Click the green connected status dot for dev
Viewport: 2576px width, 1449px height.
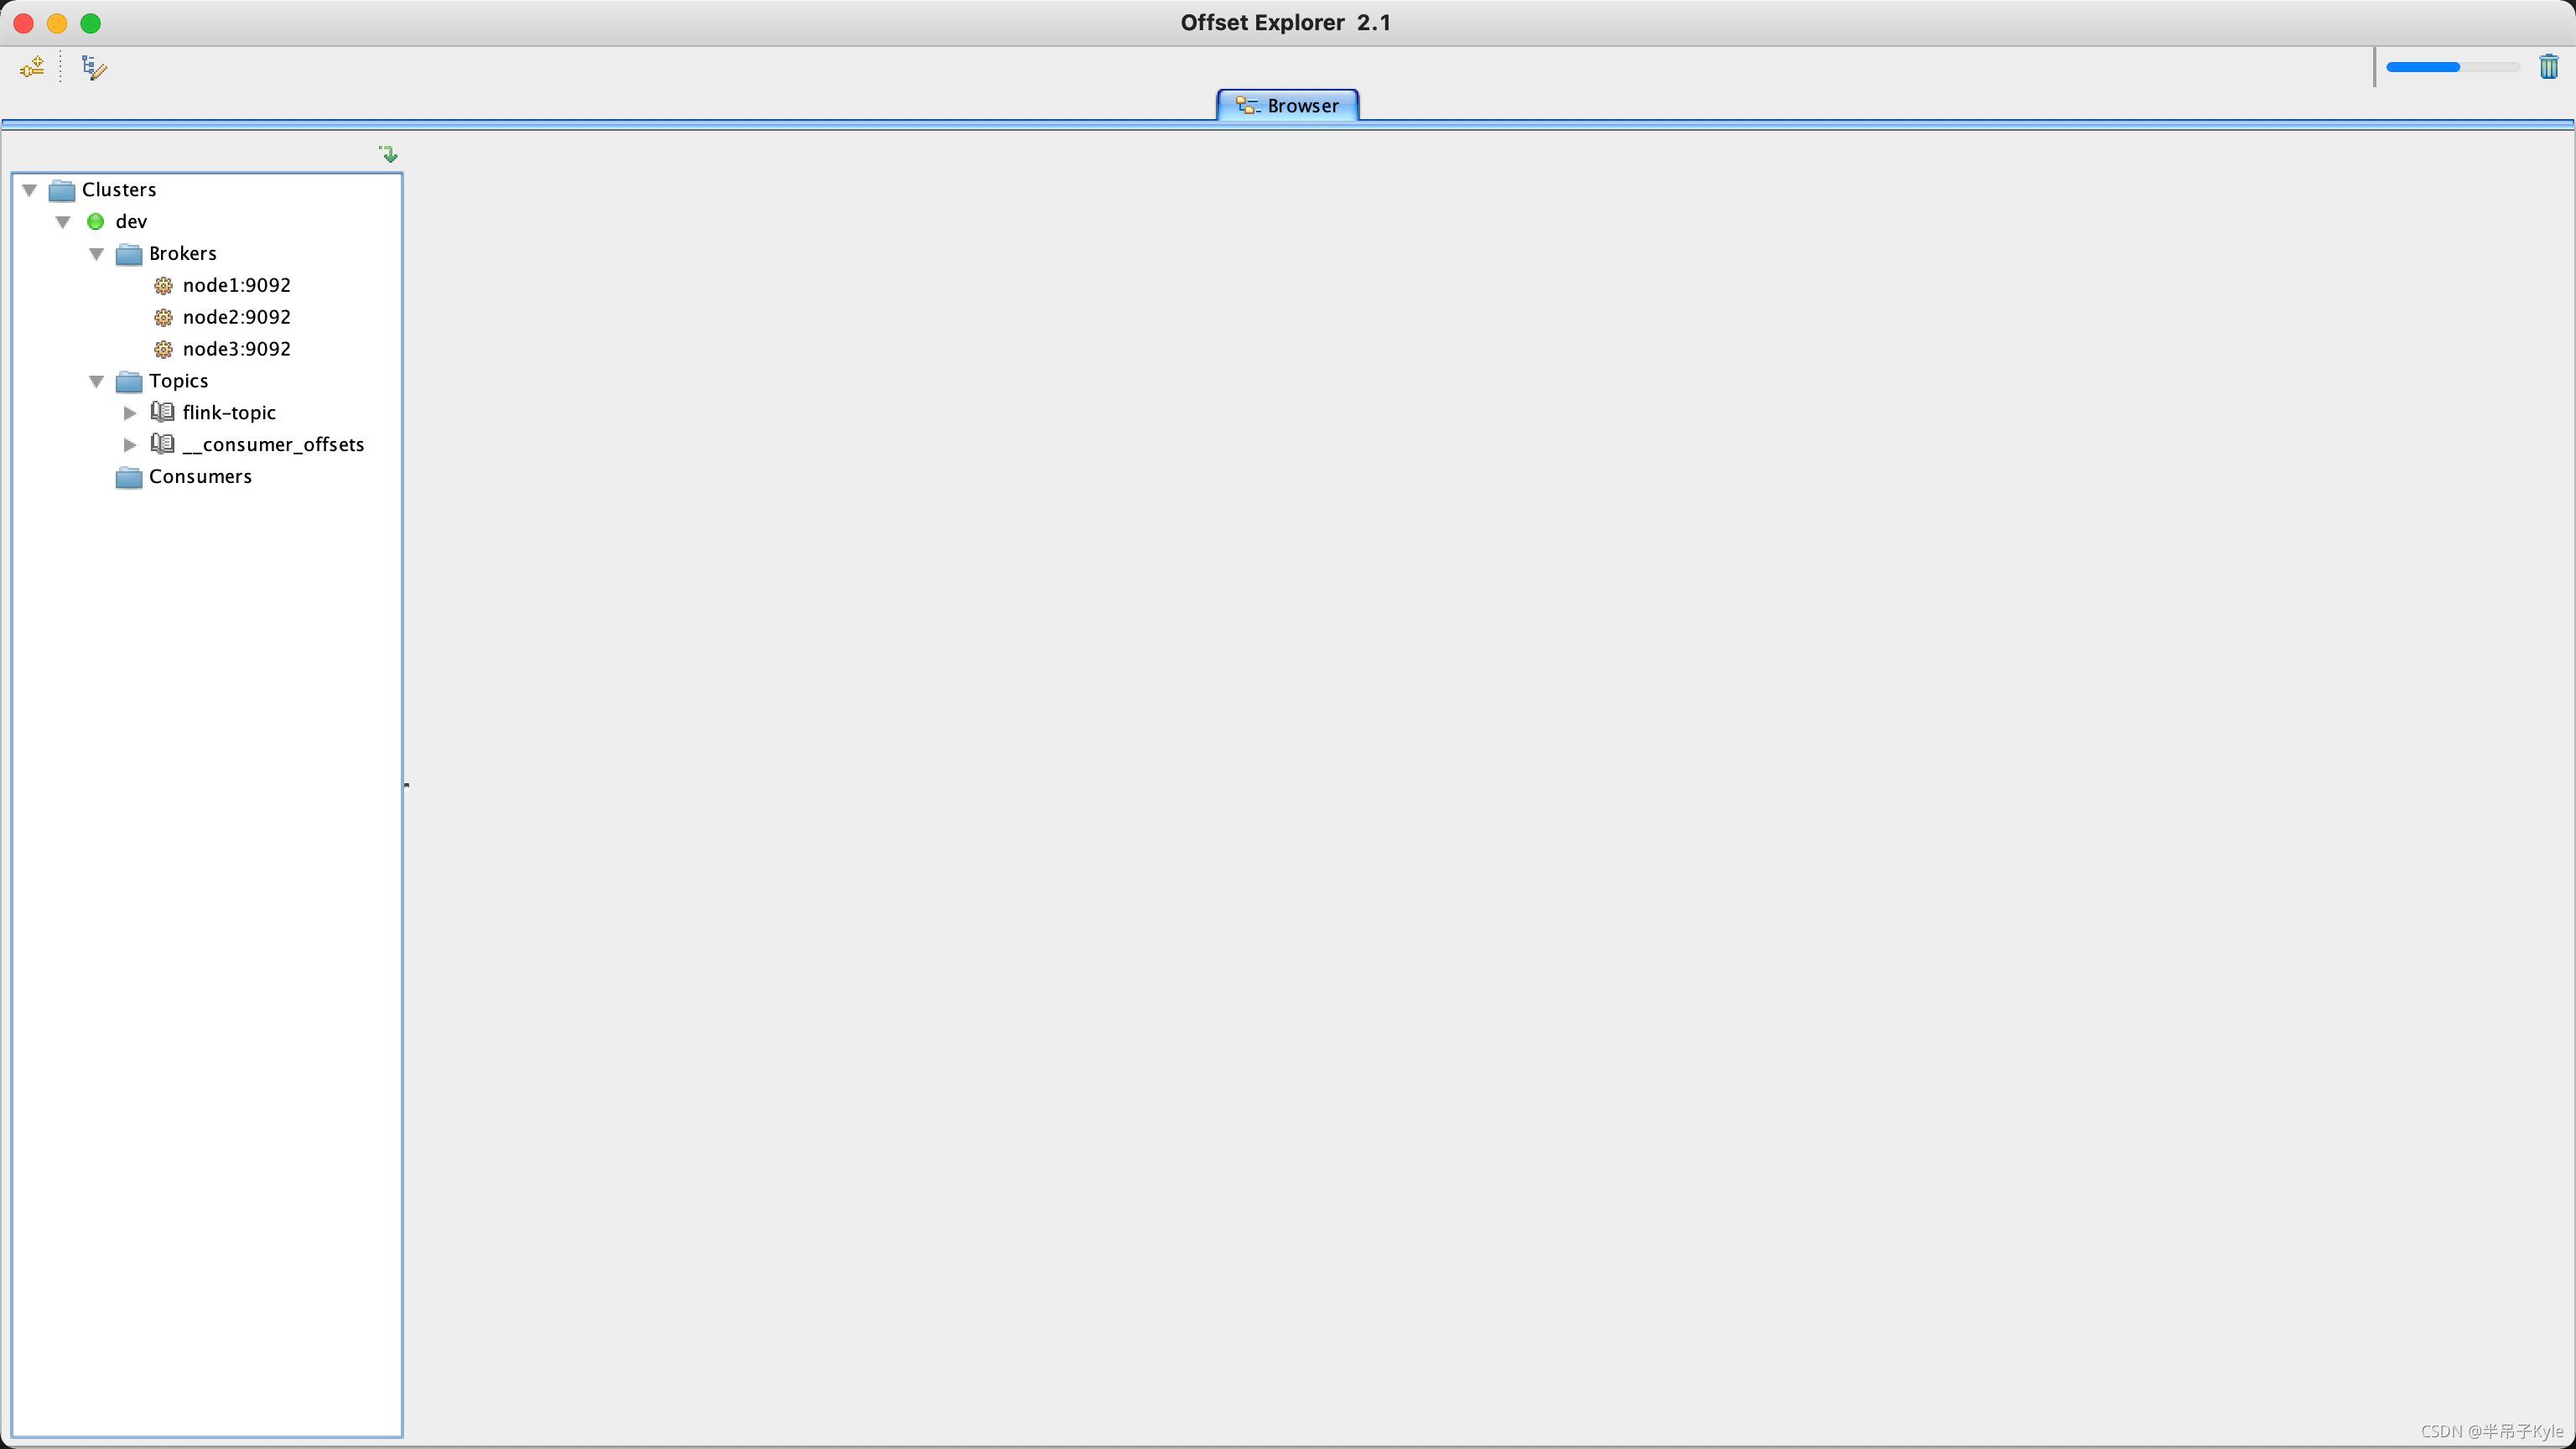pos(97,220)
